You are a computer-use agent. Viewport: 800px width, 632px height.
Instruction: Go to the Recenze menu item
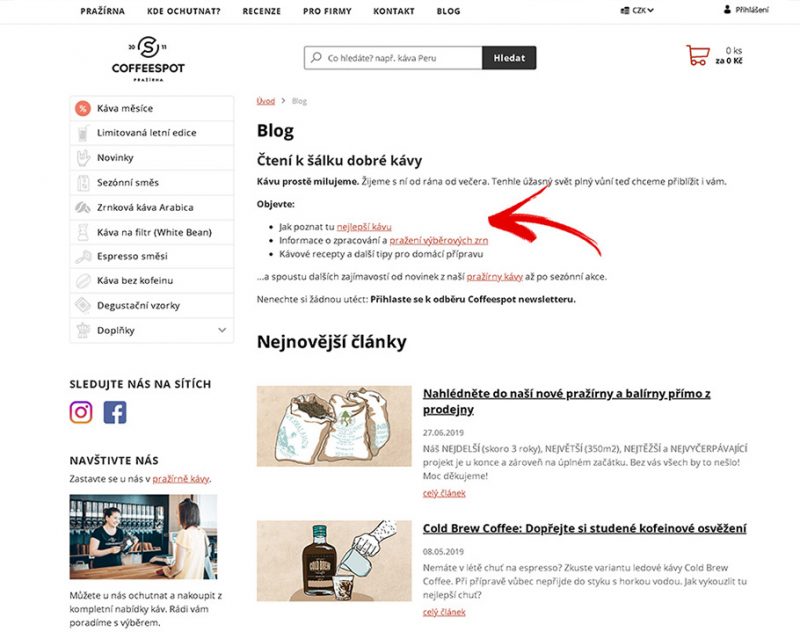[262, 11]
